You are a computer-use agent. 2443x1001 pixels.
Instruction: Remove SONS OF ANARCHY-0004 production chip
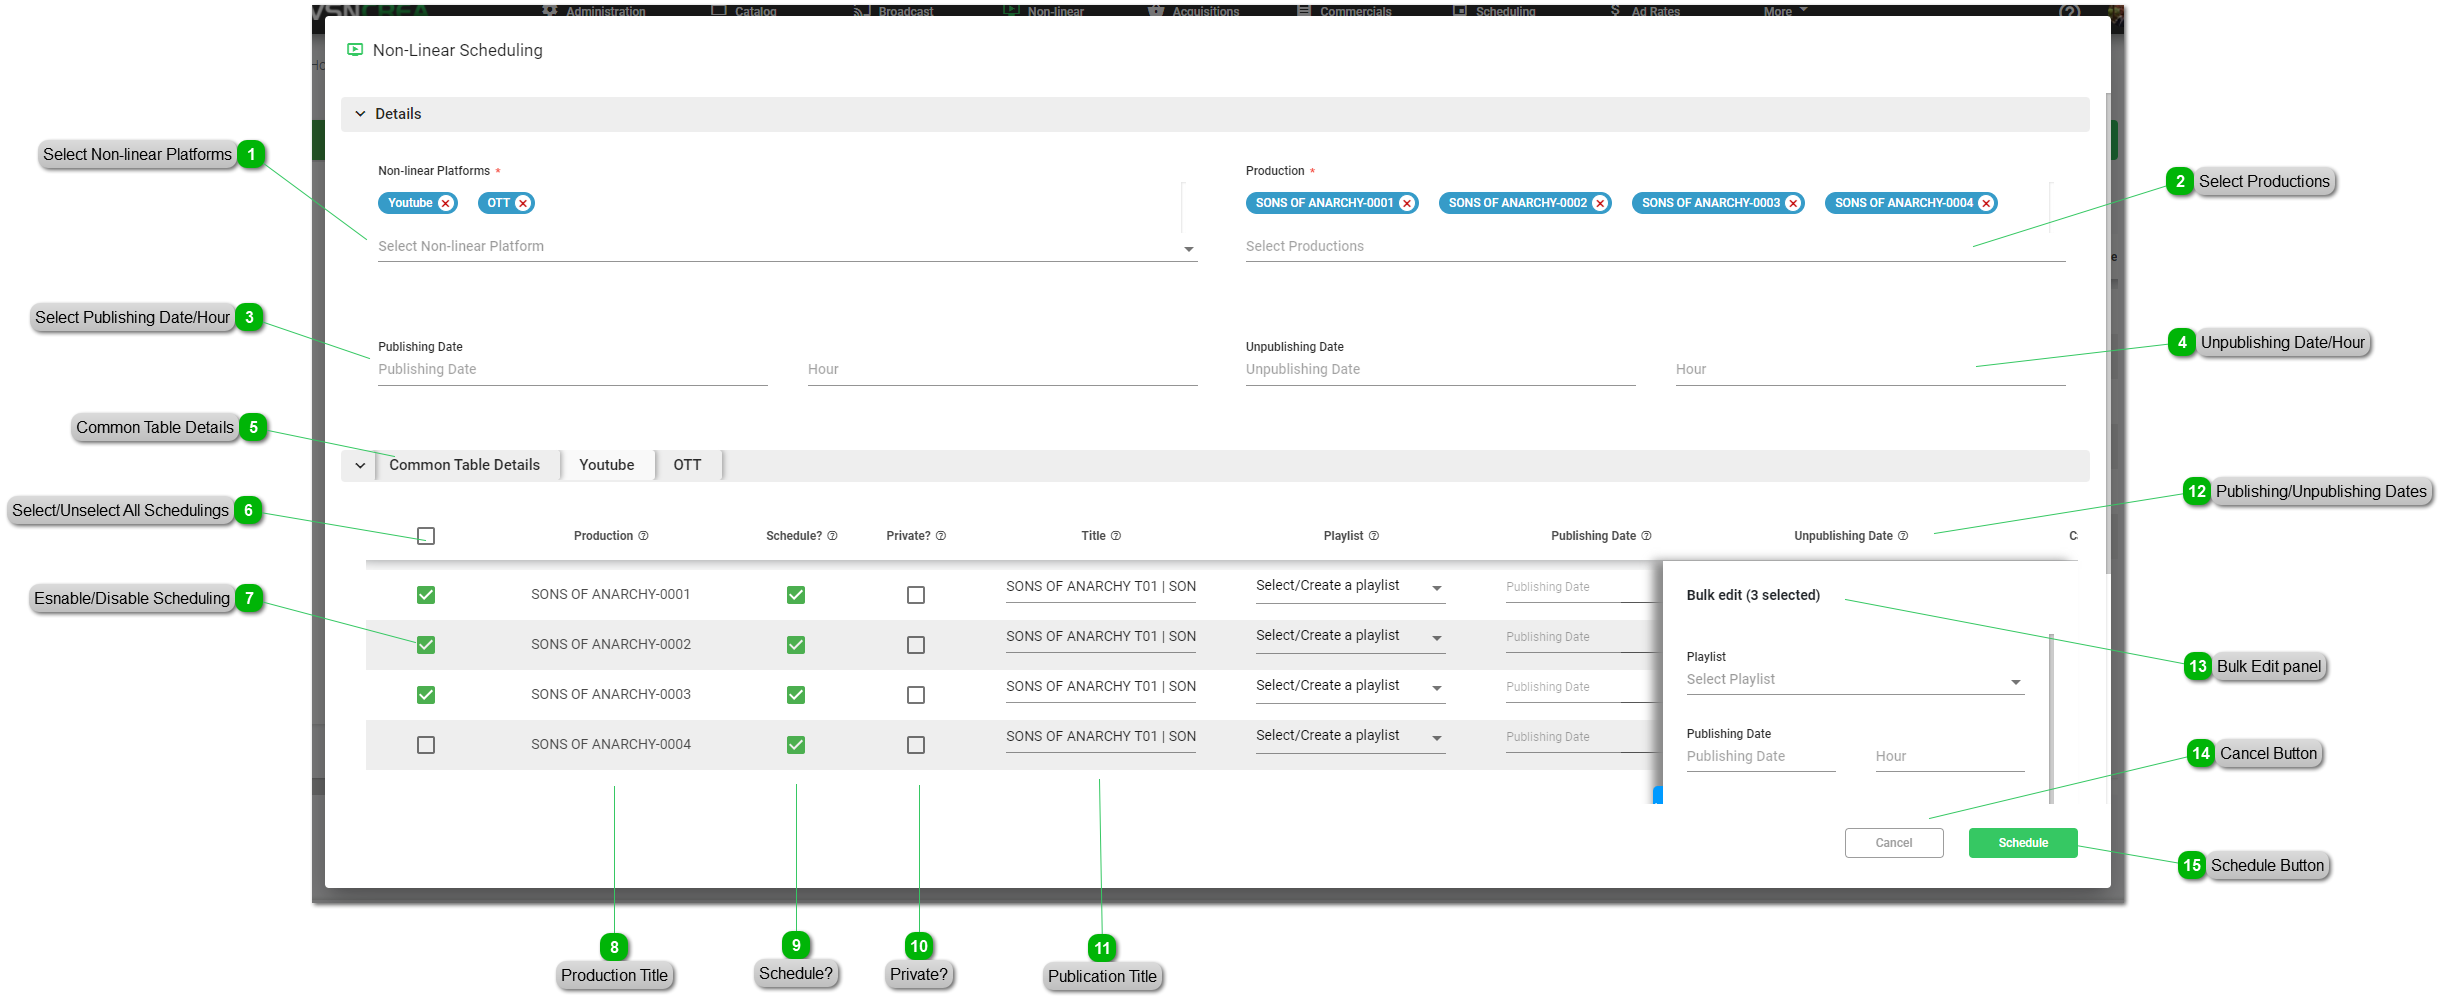(1986, 203)
